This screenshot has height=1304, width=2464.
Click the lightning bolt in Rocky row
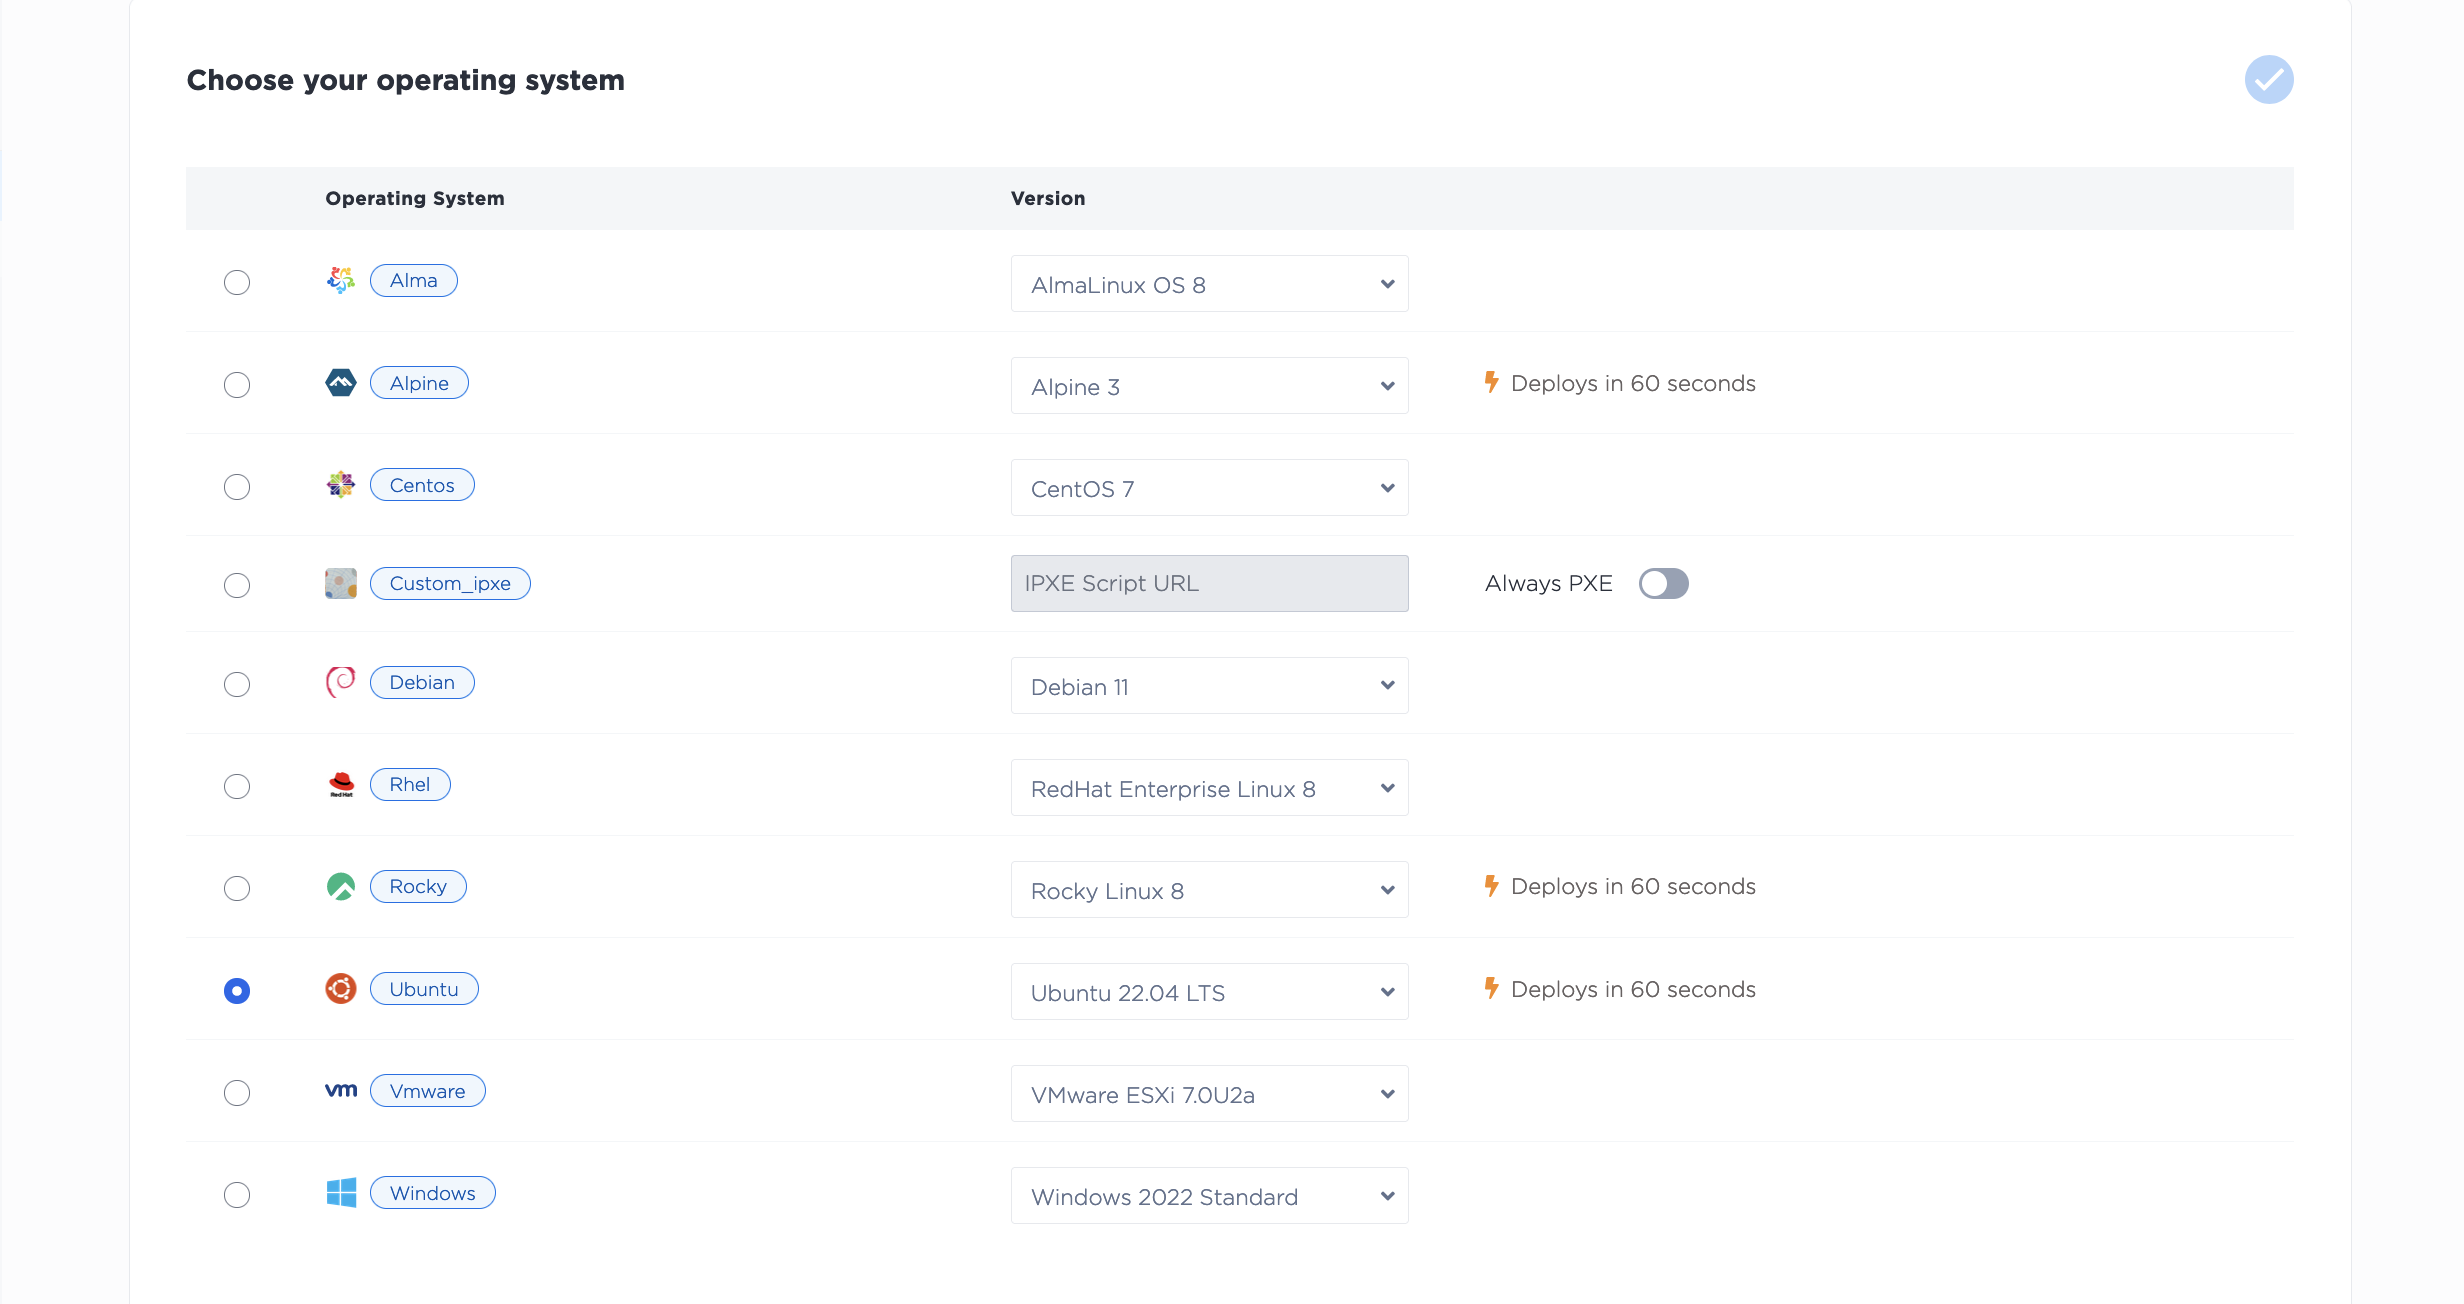[1492, 885]
